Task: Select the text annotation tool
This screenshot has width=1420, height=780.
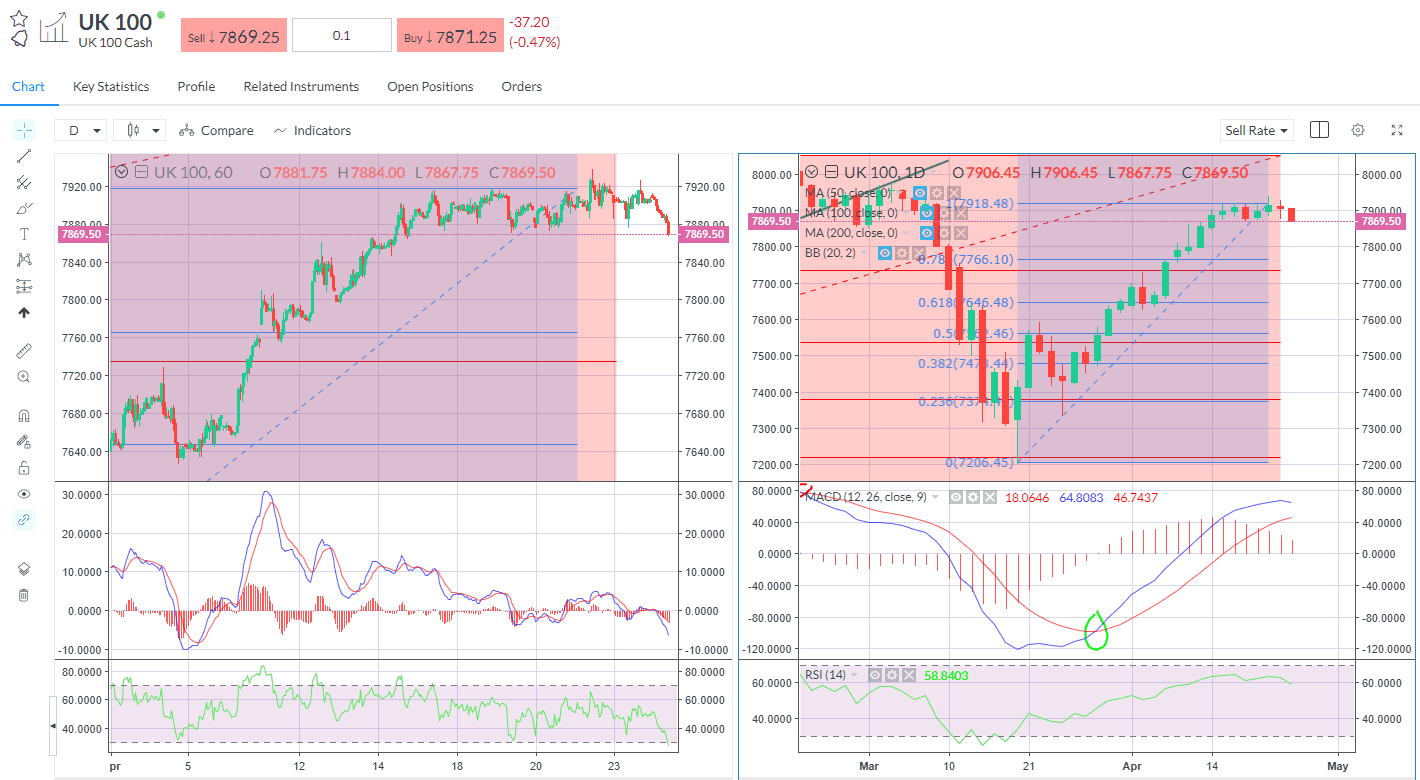Action: [x=24, y=233]
